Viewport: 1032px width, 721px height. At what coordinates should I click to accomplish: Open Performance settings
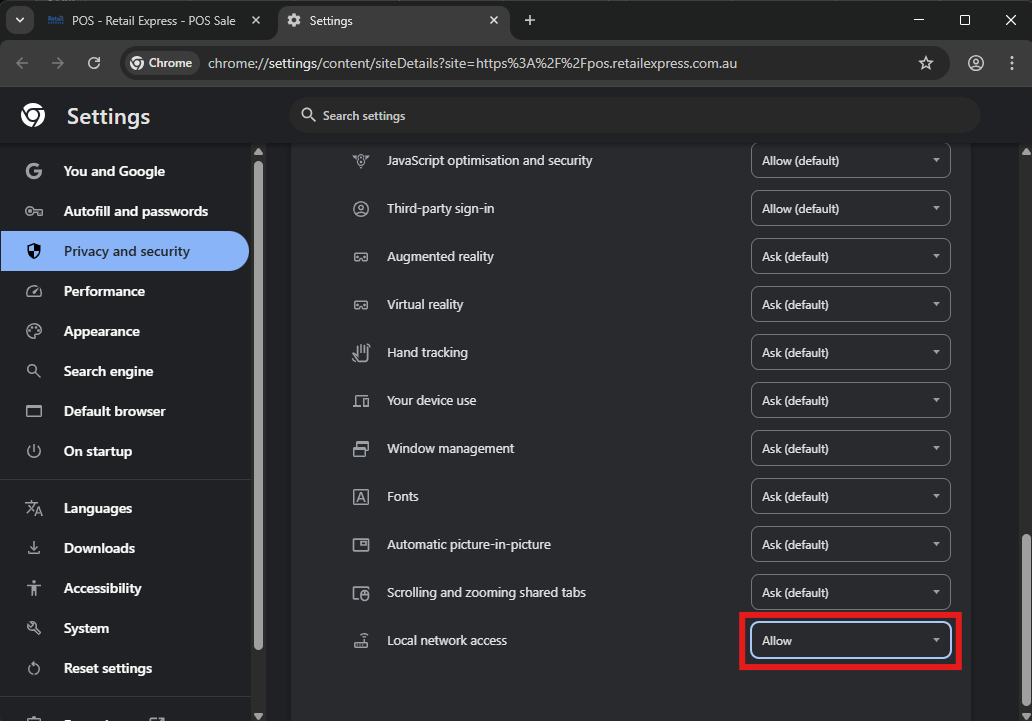[x=125, y=291]
